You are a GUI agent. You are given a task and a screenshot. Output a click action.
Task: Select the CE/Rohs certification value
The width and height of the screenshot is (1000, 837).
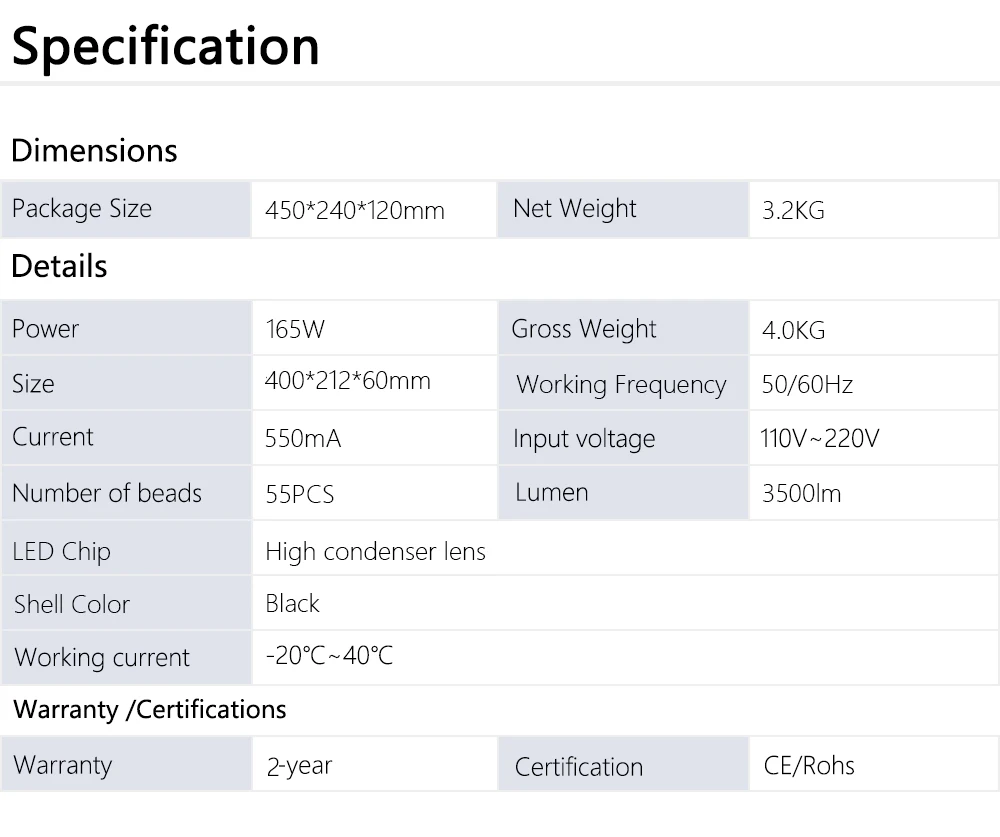[809, 766]
